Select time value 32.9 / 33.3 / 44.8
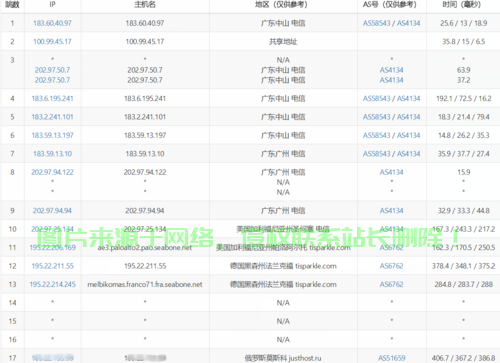 [463, 210]
